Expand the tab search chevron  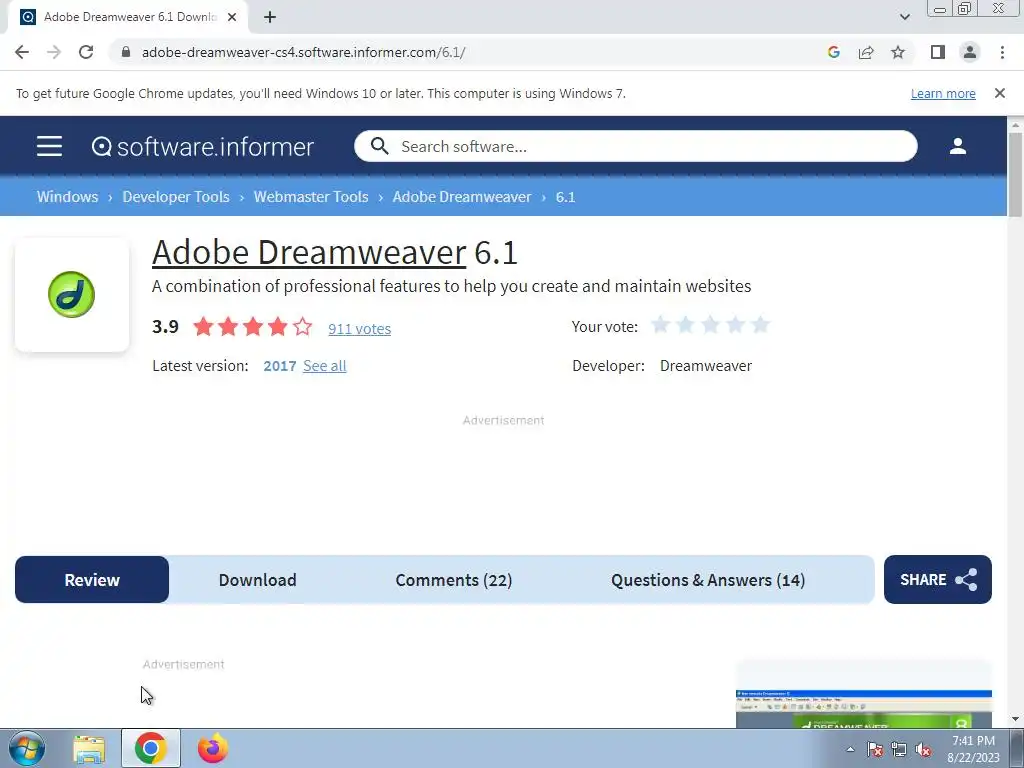[904, 17]
